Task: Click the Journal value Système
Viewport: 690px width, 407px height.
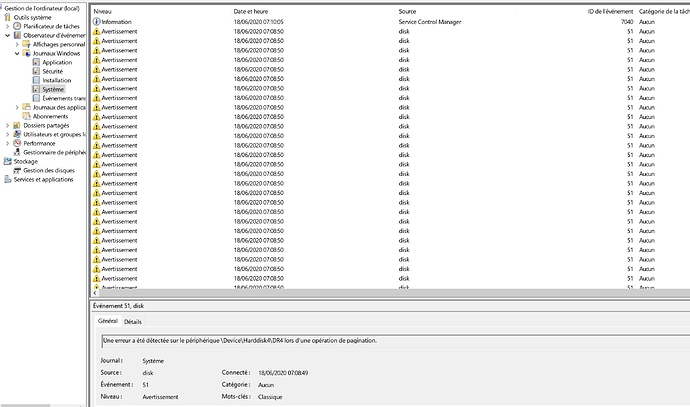Action: coord(153,361)
